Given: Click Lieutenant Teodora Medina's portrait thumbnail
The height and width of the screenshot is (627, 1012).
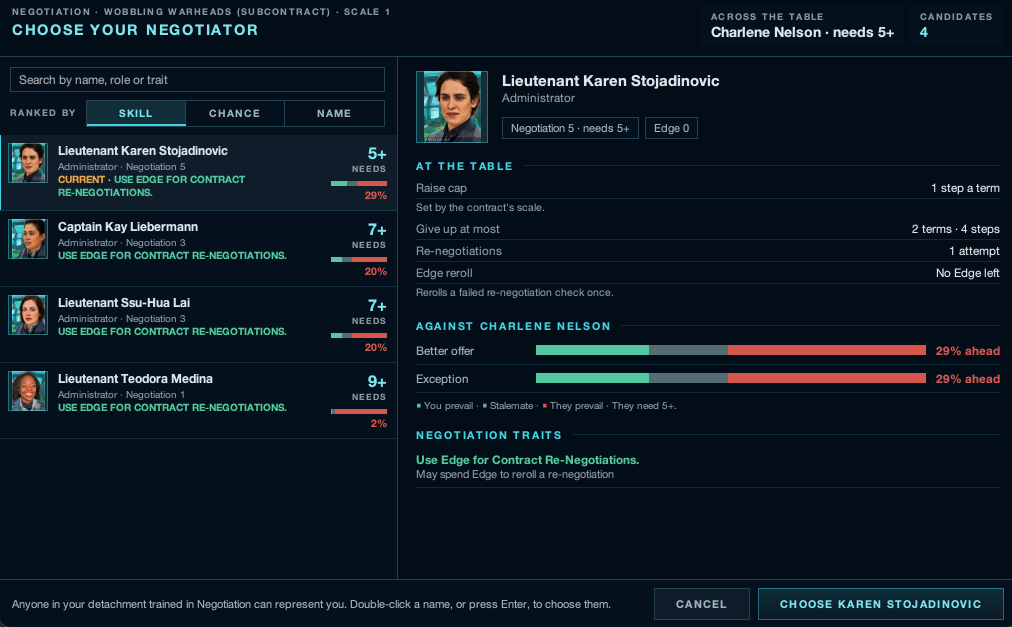Looking at the screenshot, I should (x=28, y=391).
